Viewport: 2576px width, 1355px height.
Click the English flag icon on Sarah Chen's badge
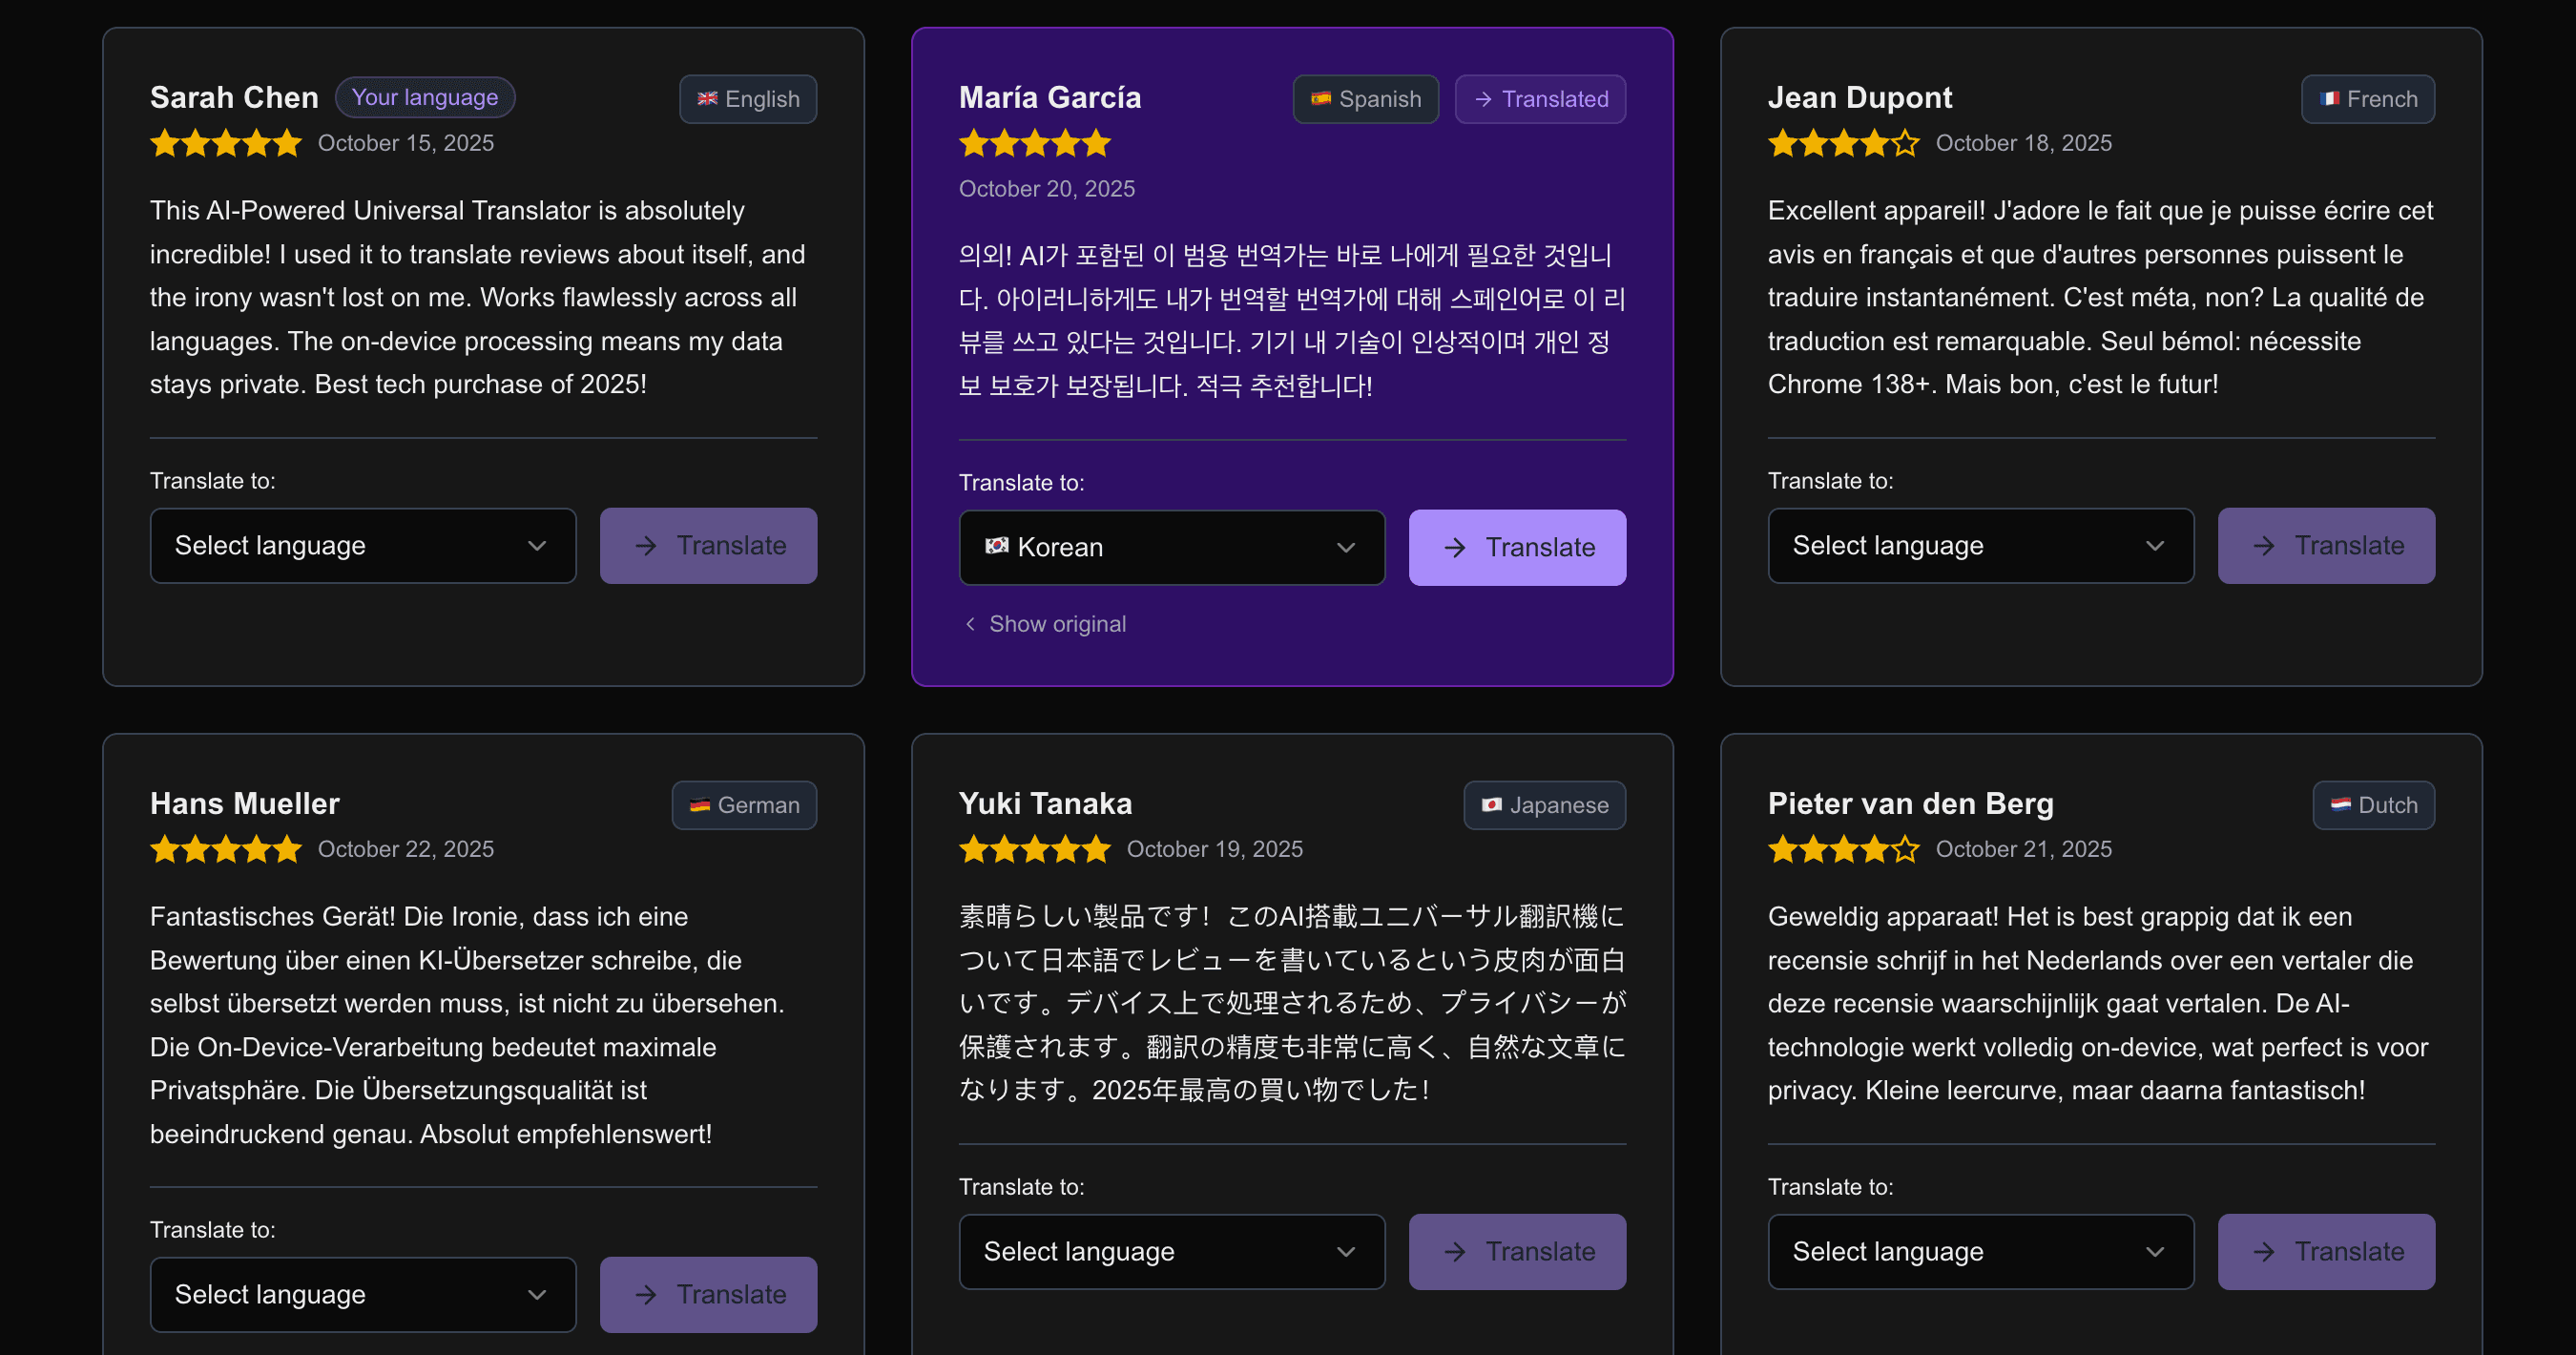pos(708,99)
